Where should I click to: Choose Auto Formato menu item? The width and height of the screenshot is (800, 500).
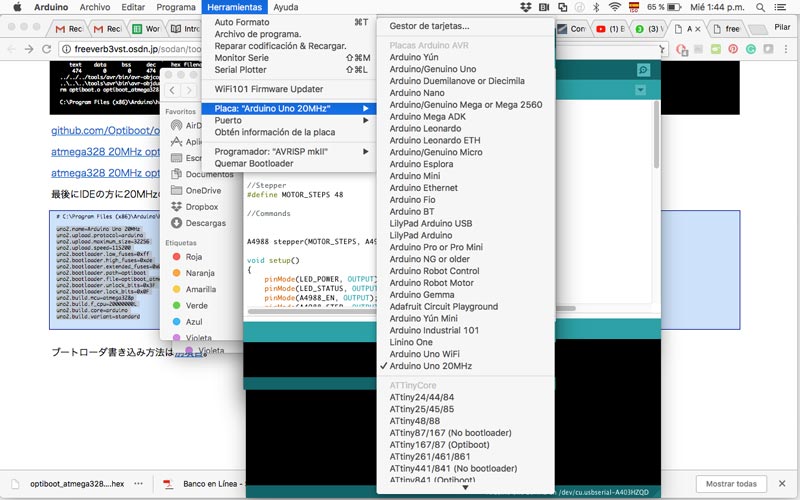[289, 22]
